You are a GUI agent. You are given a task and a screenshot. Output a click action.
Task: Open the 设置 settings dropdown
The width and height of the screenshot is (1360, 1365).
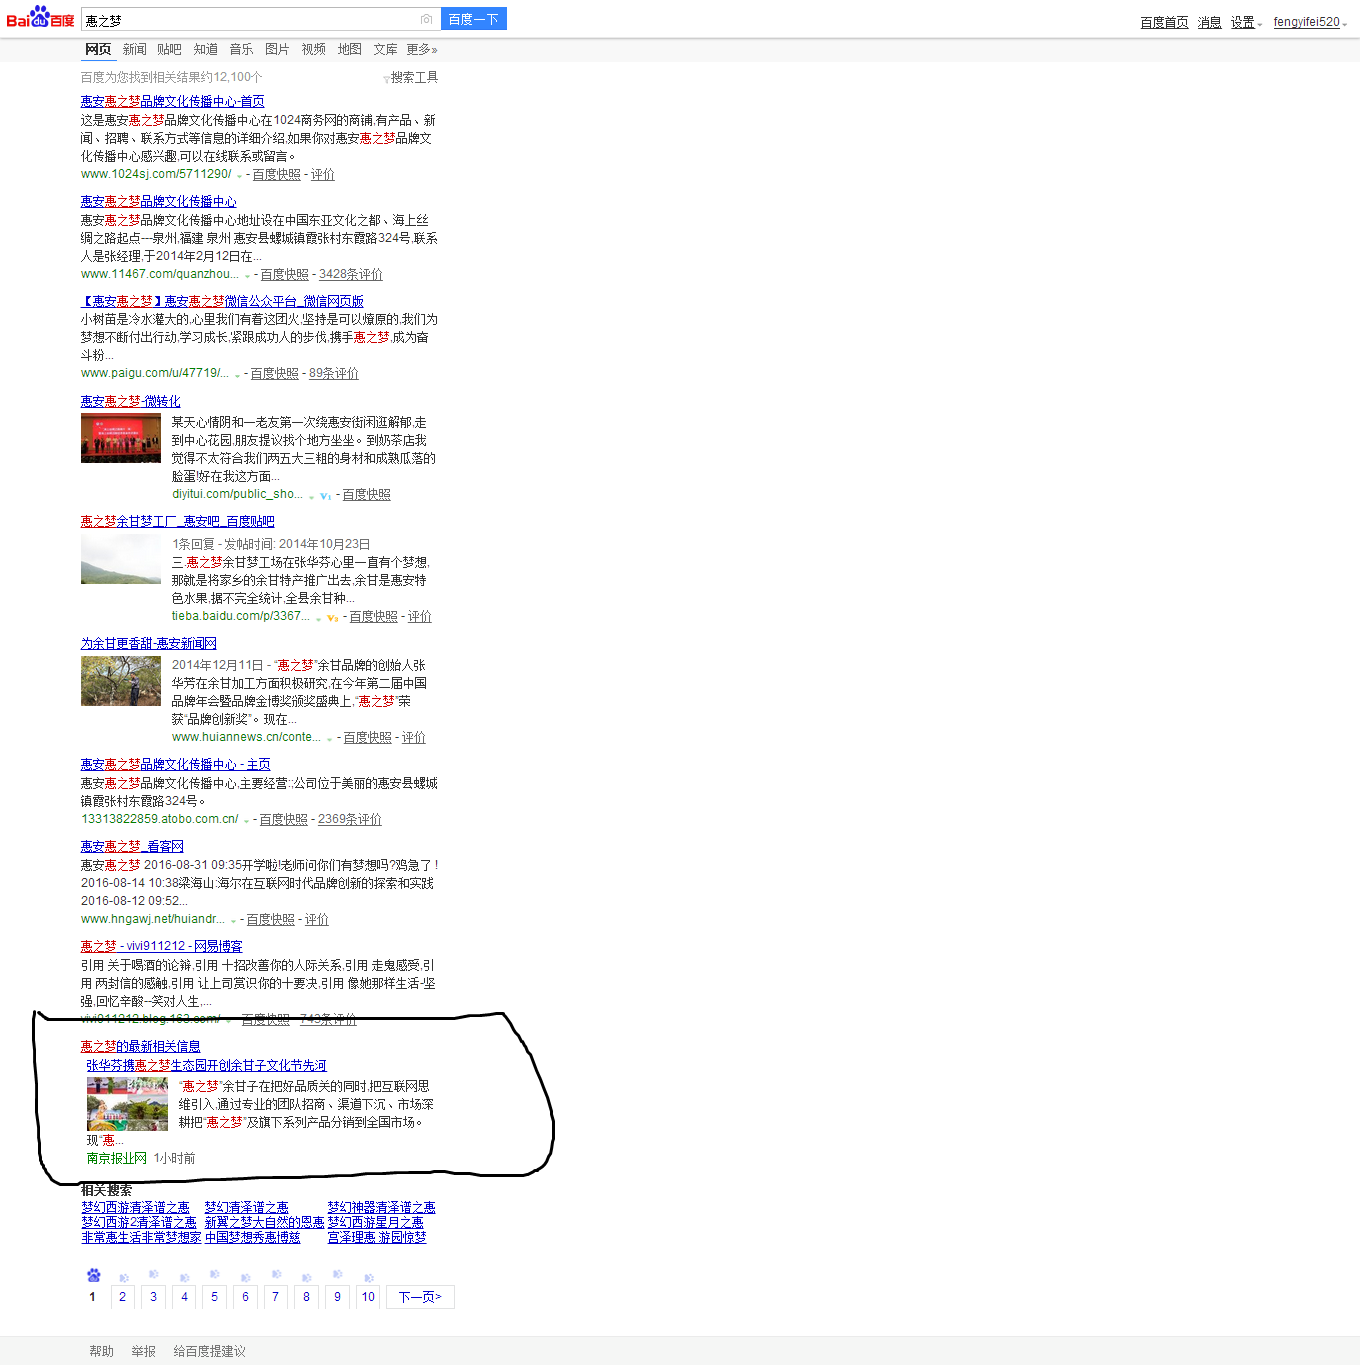point(1246,22)
